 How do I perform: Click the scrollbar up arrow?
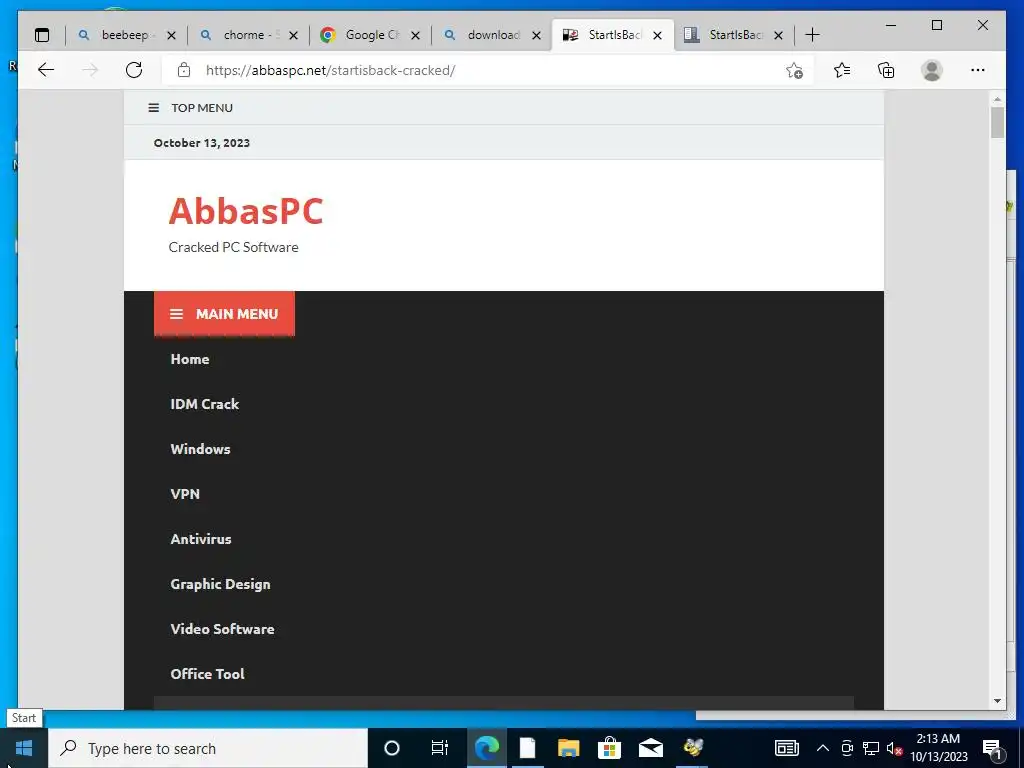997,99
